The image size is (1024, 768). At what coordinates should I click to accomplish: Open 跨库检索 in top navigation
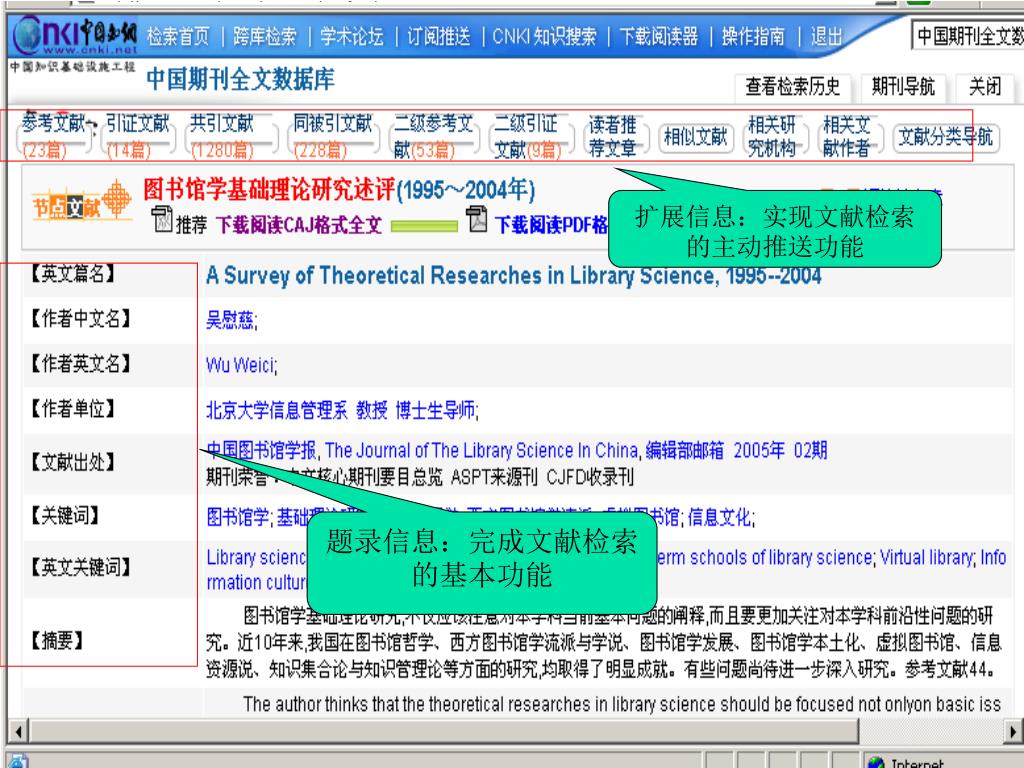click(x=264, y=36)
